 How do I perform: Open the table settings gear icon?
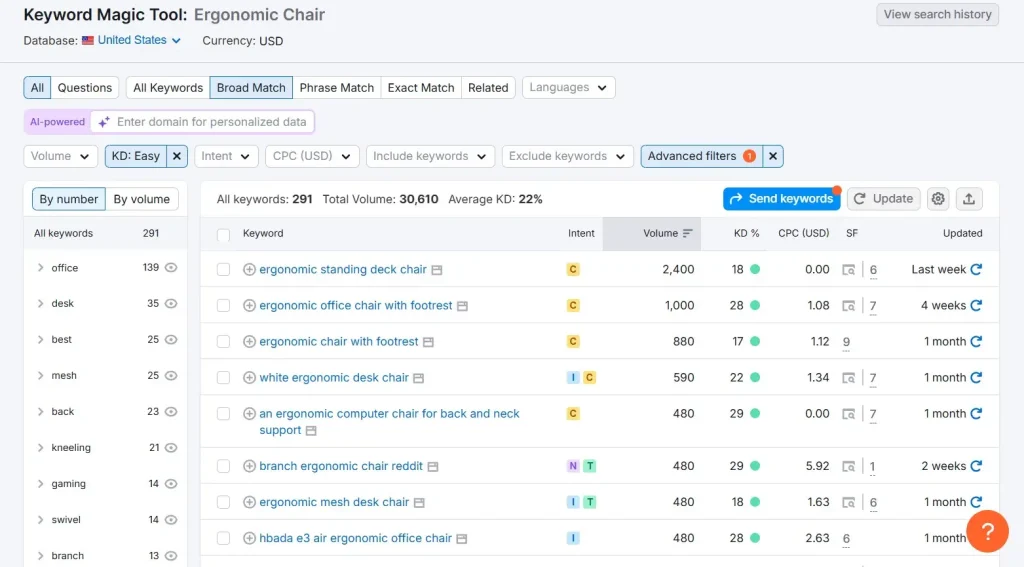click(938, 199)
